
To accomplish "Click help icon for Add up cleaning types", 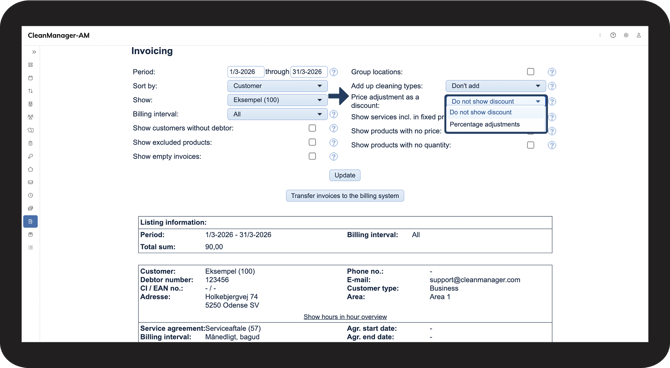I will (552, 86).
